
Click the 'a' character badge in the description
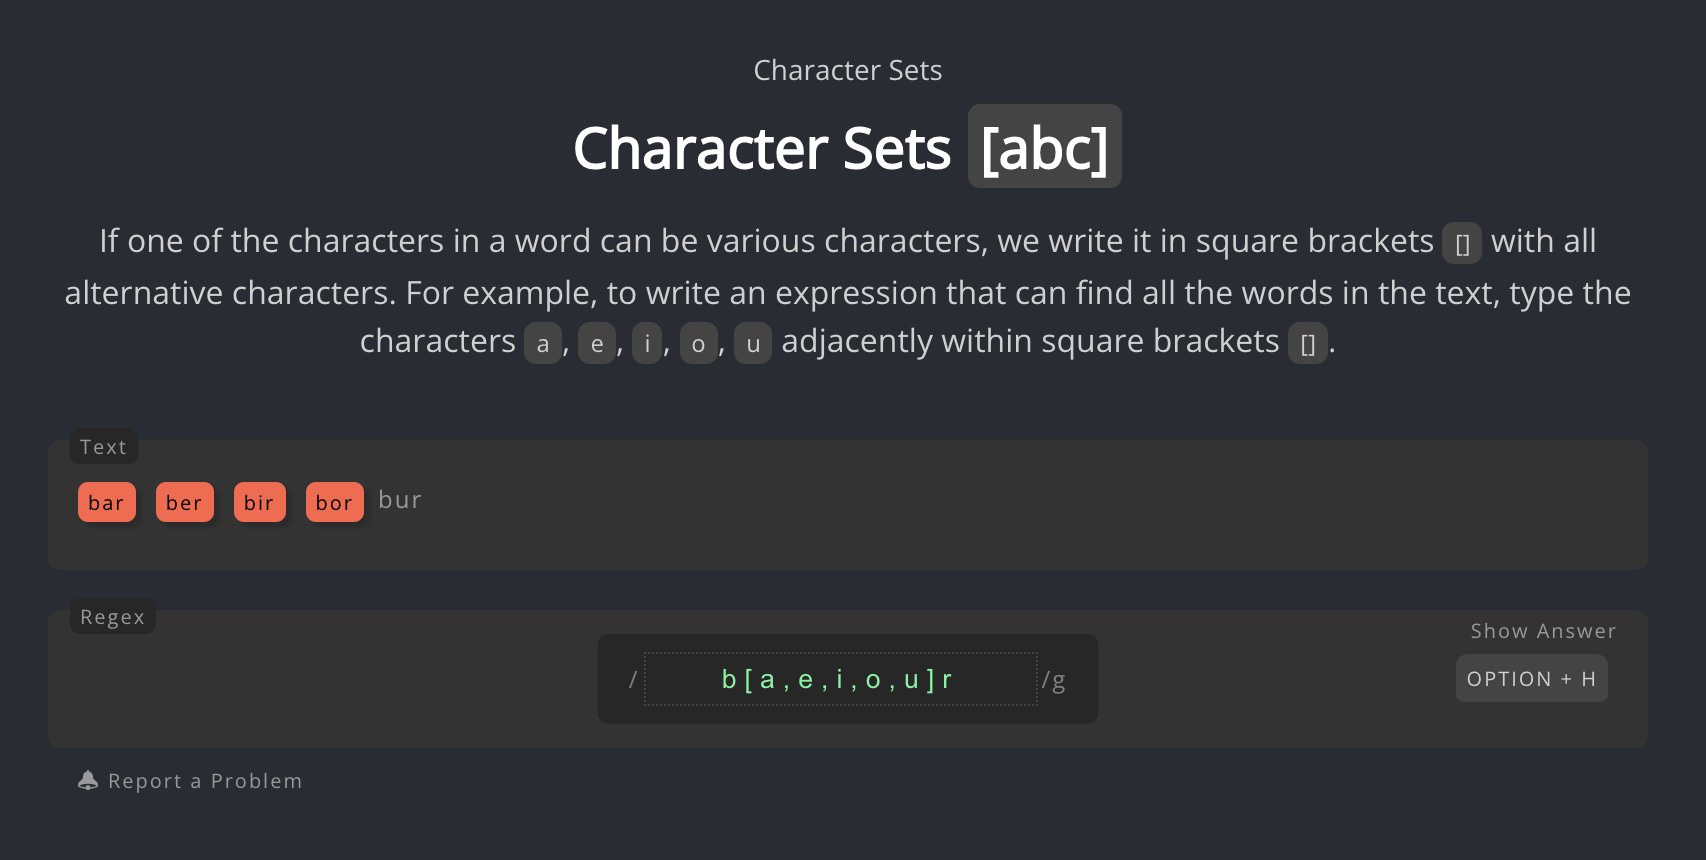click(x=543, y=343)
